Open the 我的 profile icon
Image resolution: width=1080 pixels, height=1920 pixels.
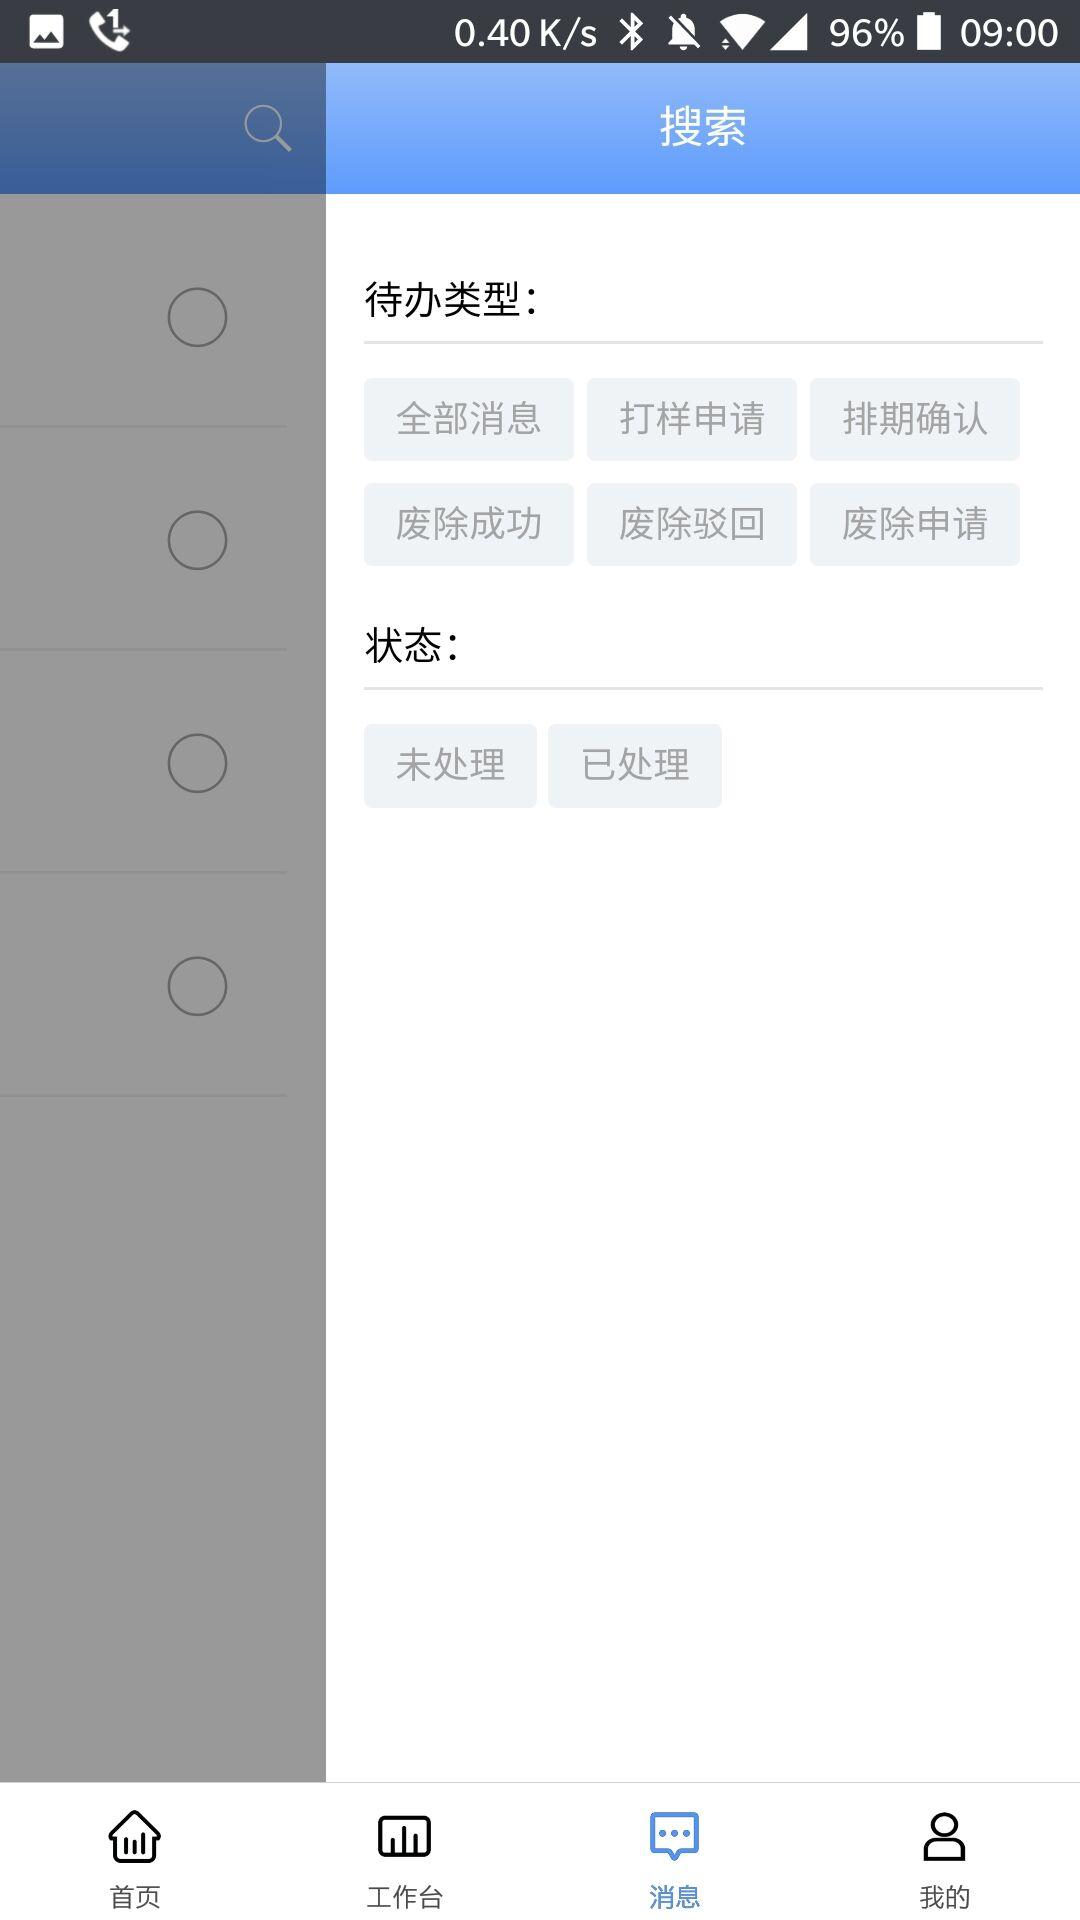[x=944, y=1836]
